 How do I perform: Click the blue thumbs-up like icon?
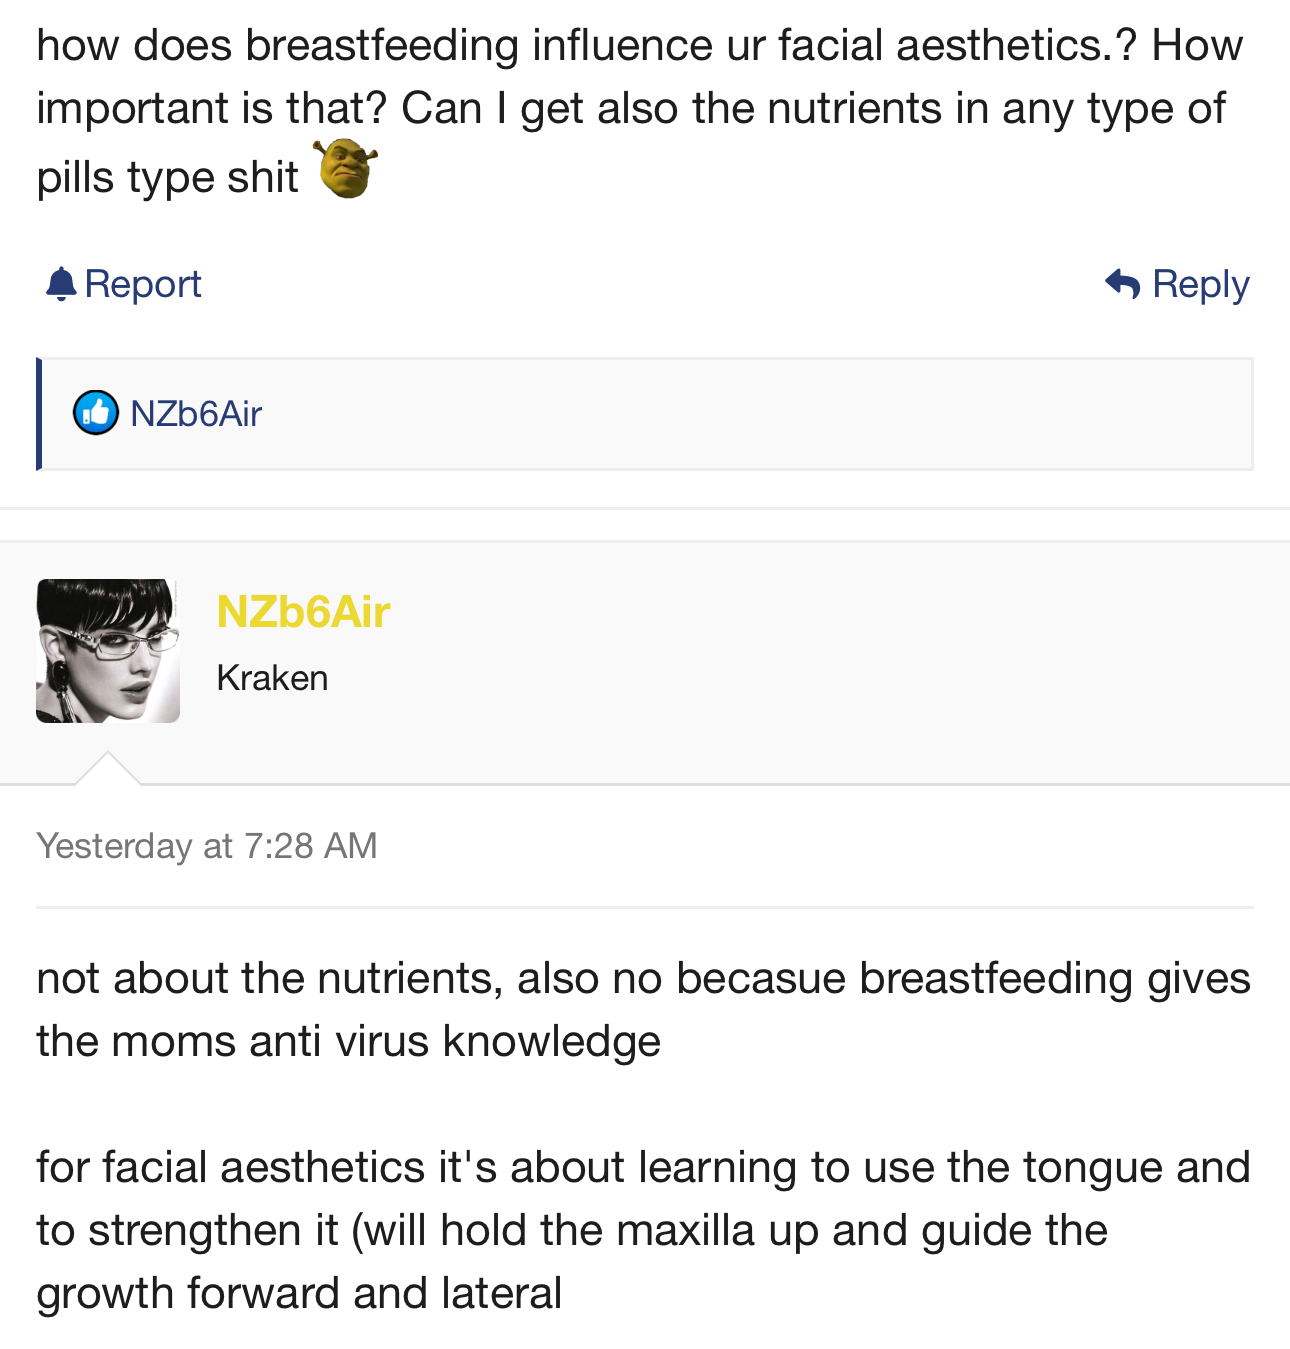point(96,413)
